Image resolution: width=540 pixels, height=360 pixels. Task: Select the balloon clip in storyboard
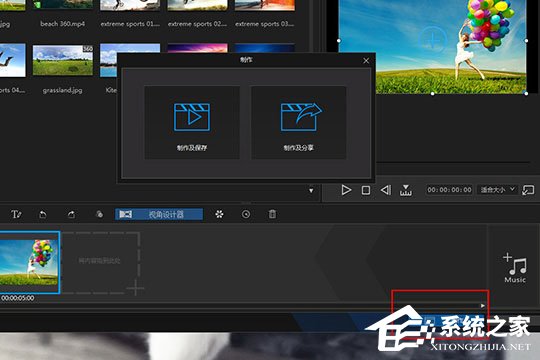pos(30,263)
